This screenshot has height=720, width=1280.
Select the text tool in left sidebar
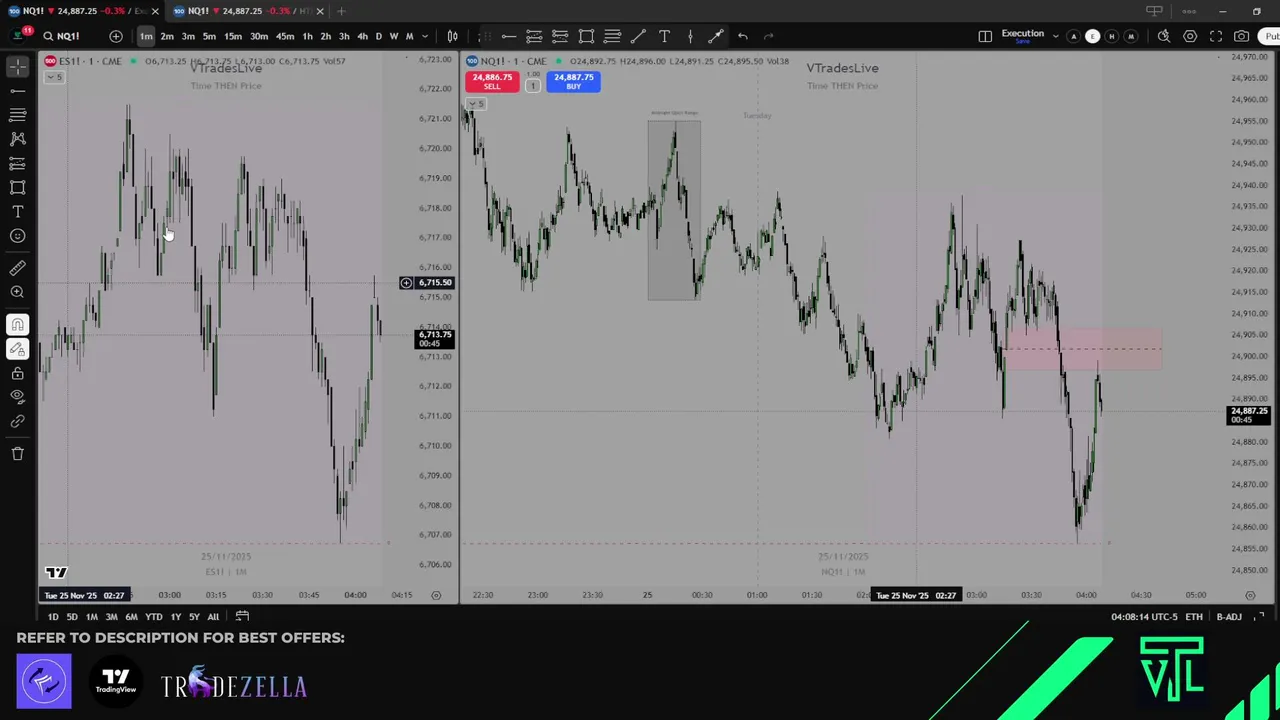tap(18, 212)
